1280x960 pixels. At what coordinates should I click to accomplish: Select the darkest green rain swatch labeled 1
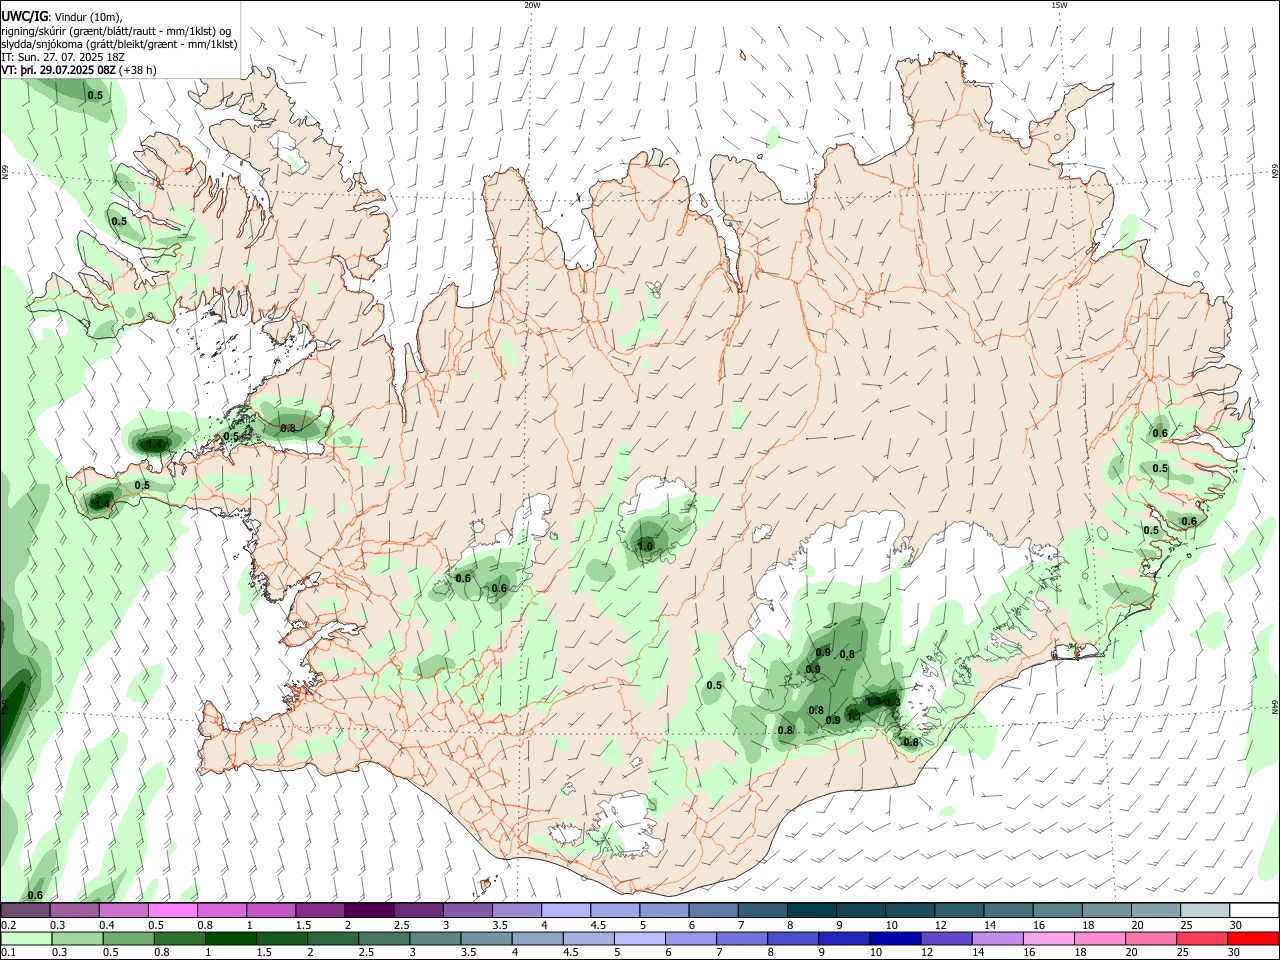pos(231,938)
